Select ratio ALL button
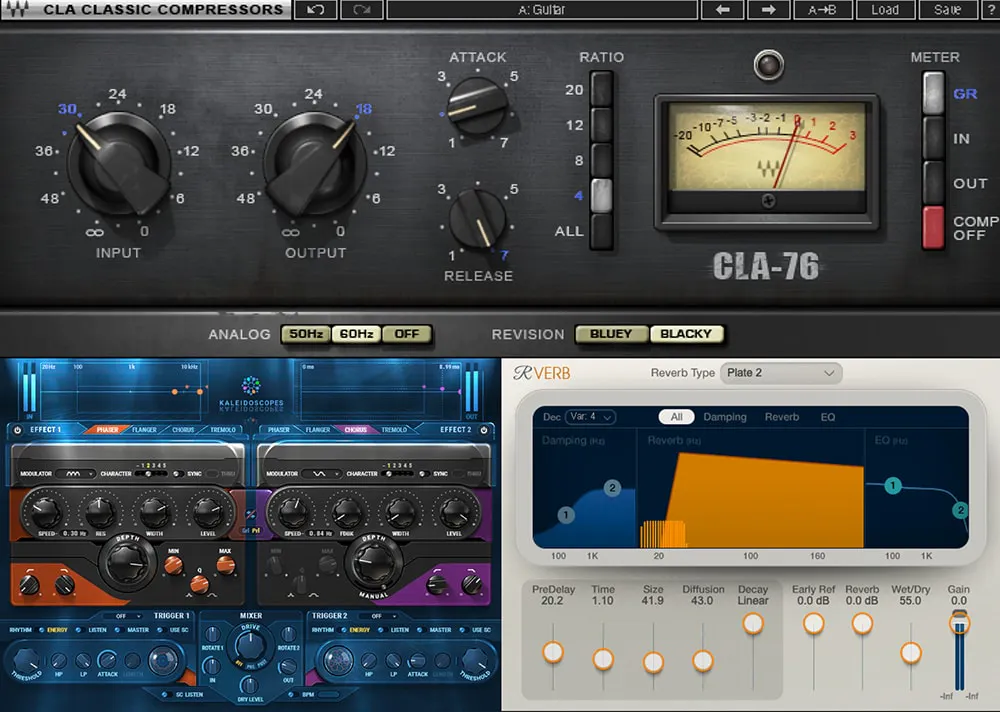 coord(601,231)
